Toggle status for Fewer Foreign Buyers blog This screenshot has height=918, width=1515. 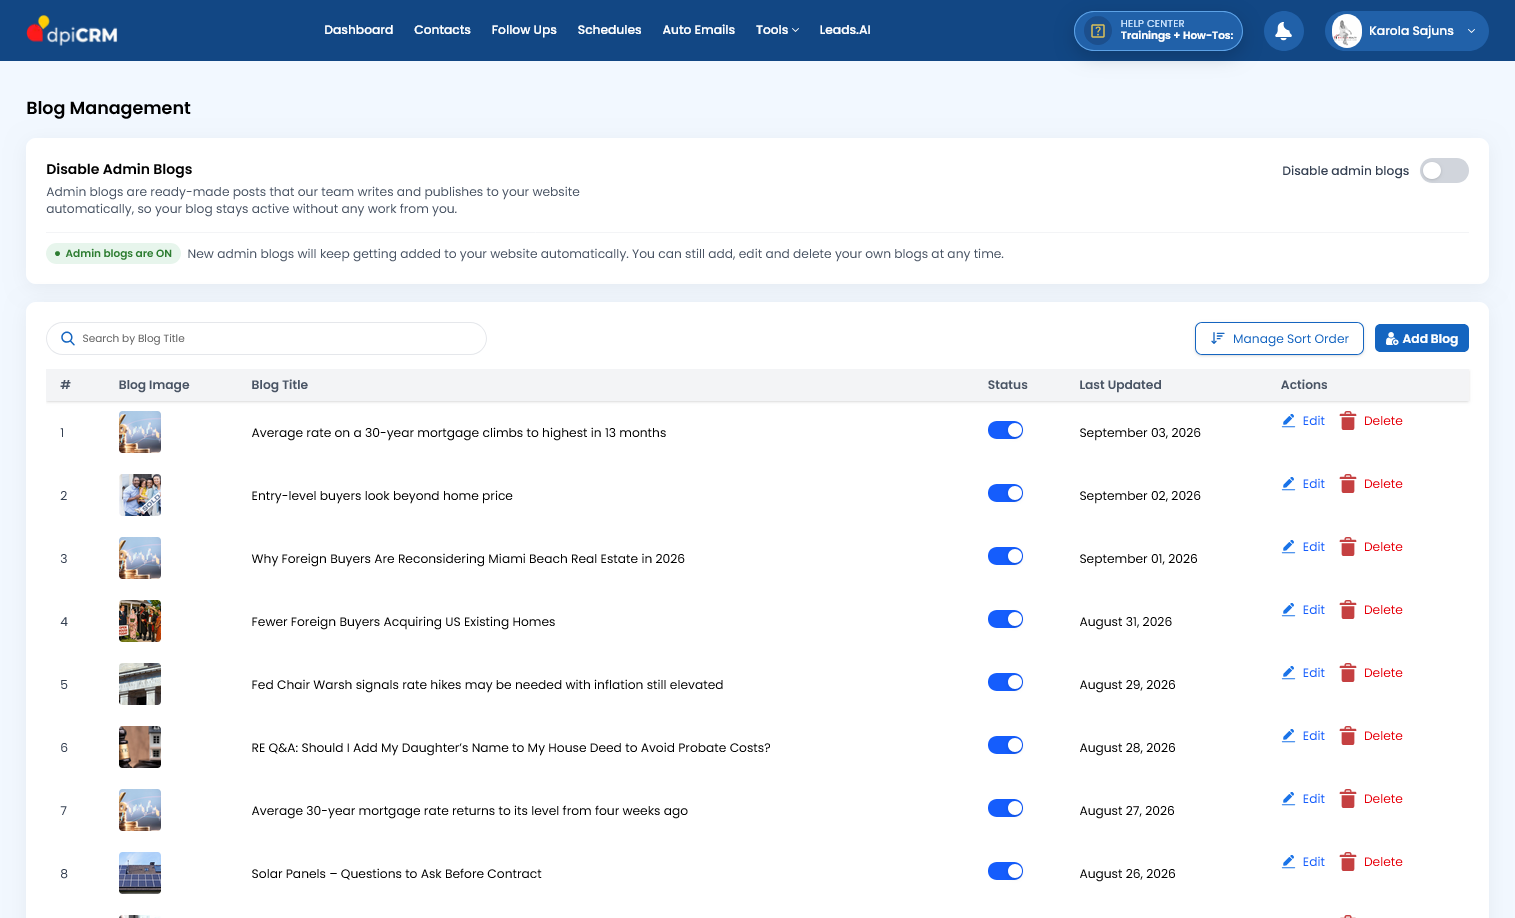[1005, 619]
